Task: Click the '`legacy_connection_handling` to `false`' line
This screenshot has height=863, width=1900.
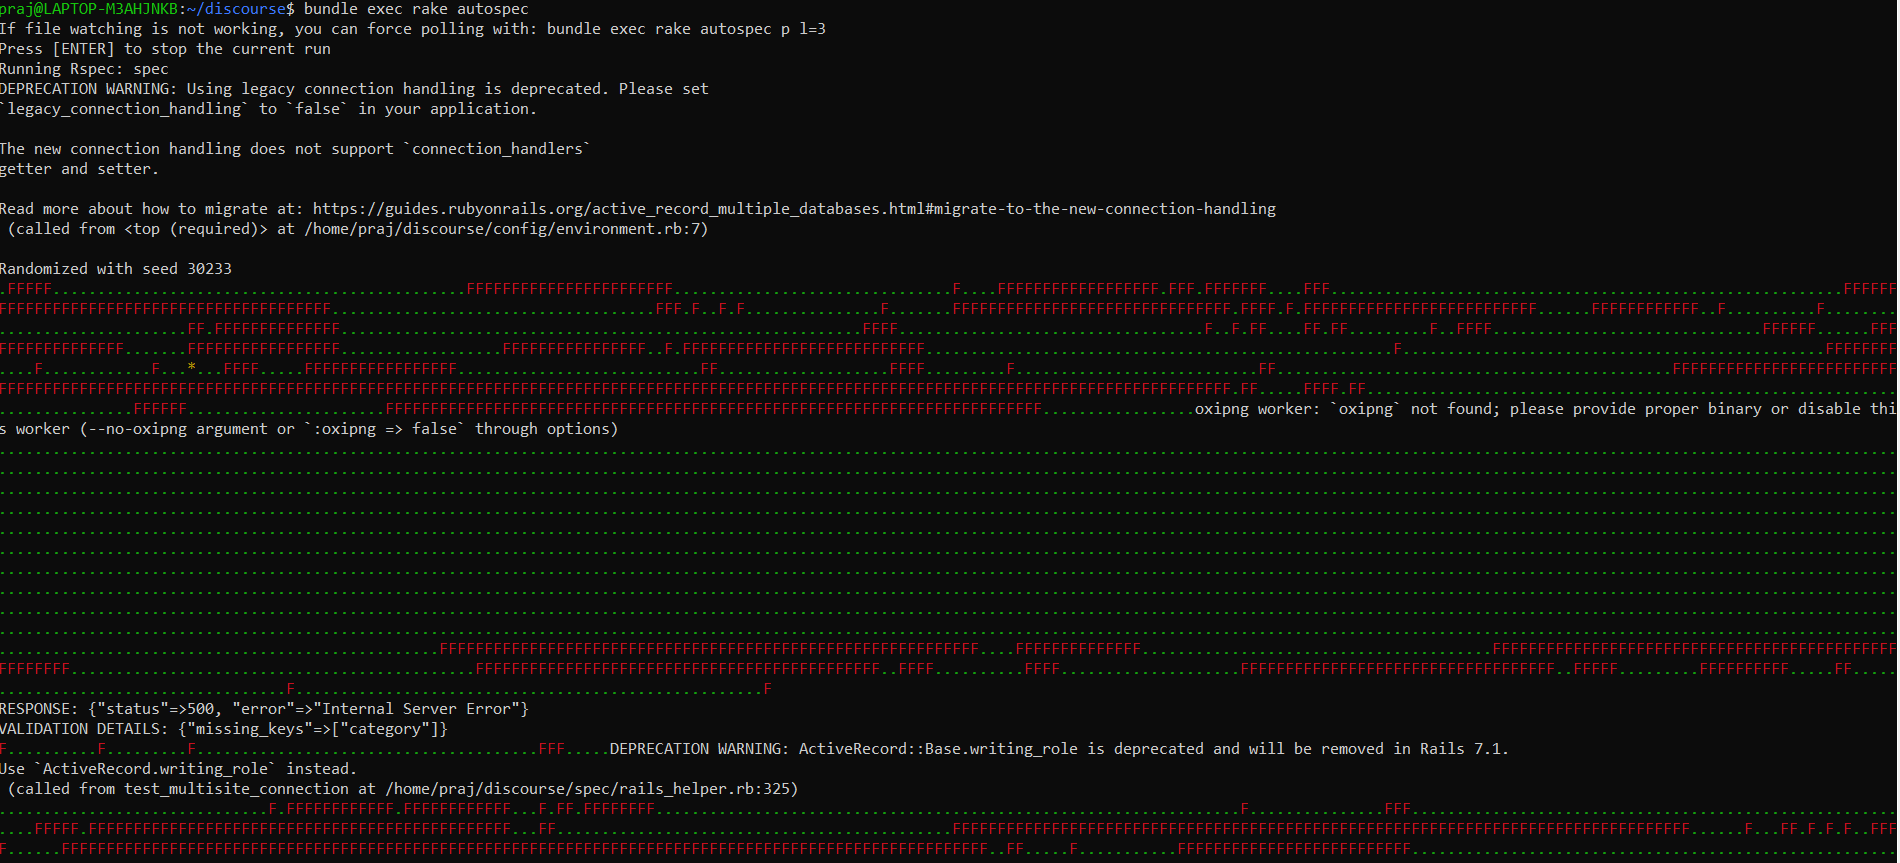Action: 268,109
